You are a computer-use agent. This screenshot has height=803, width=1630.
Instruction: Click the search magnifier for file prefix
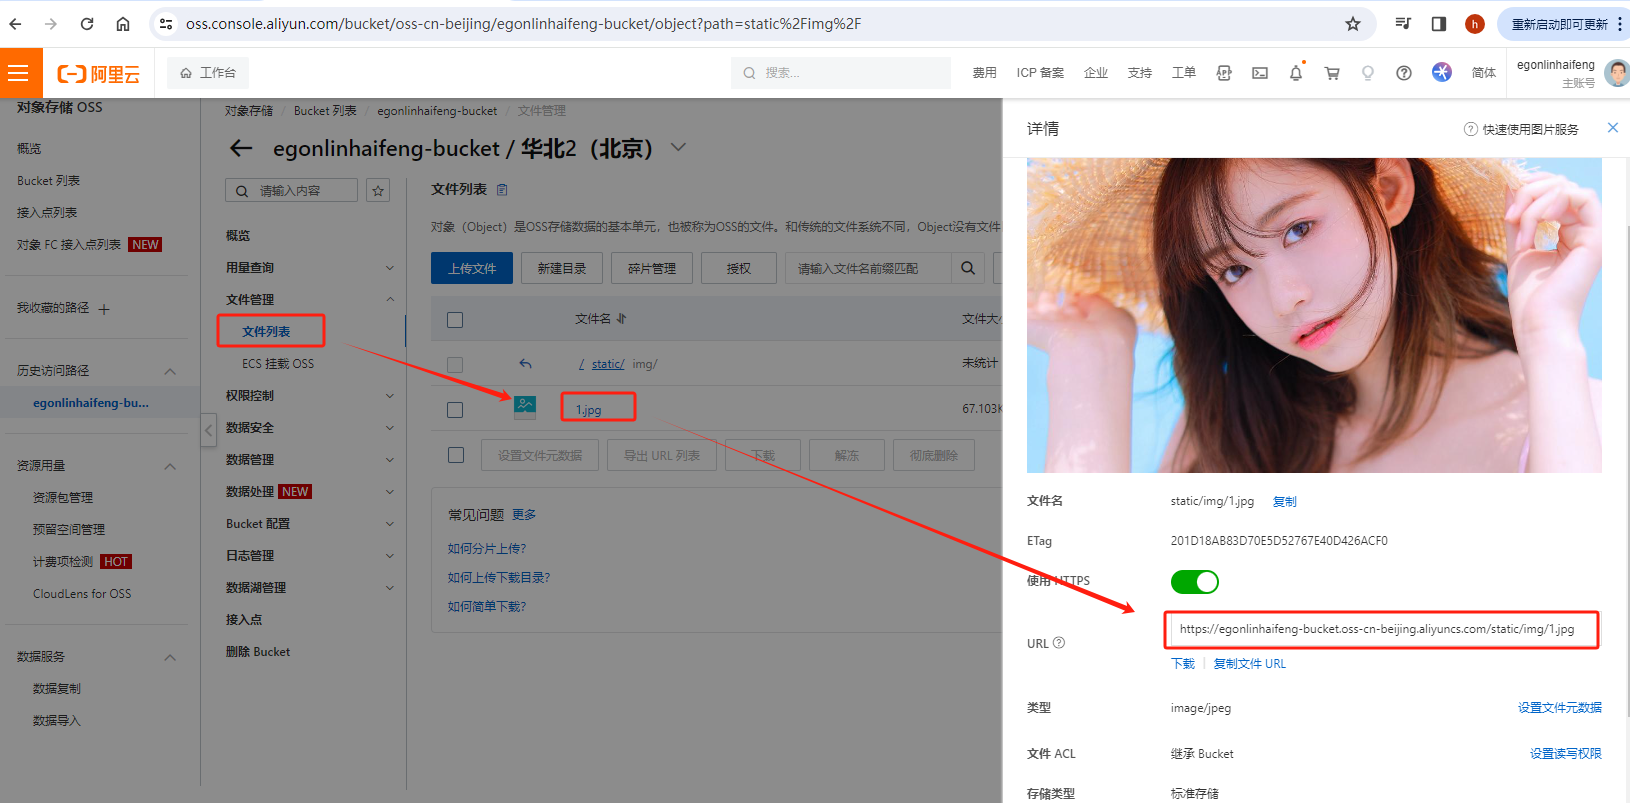pyautogui.click(x=968, y=268)
